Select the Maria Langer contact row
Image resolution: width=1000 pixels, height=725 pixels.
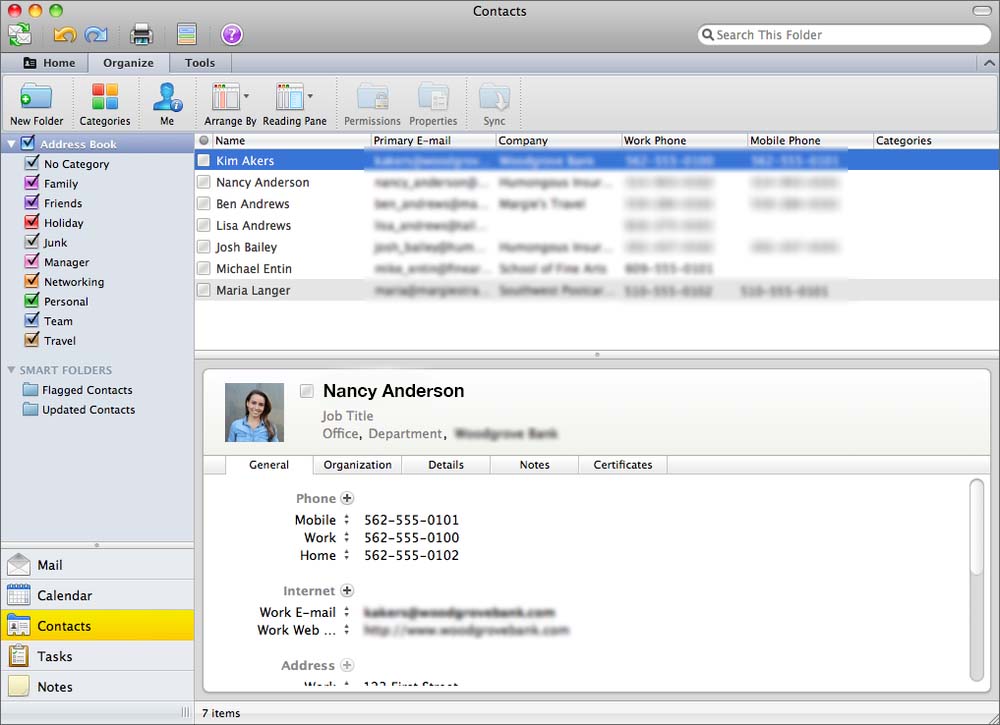click(597, 290)
